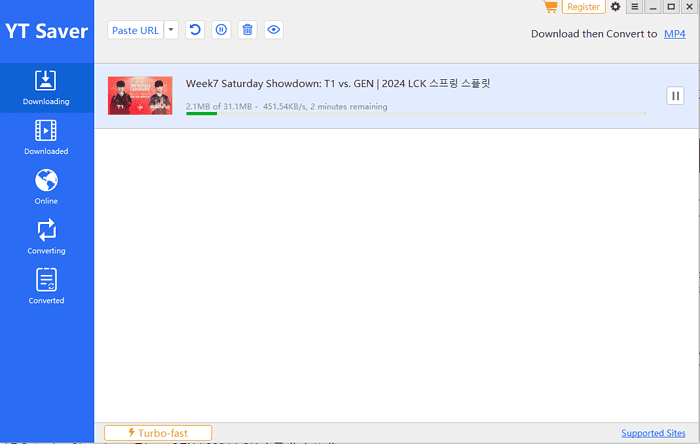Show the Converted files tab
The image size is (700, 444).
46,286
